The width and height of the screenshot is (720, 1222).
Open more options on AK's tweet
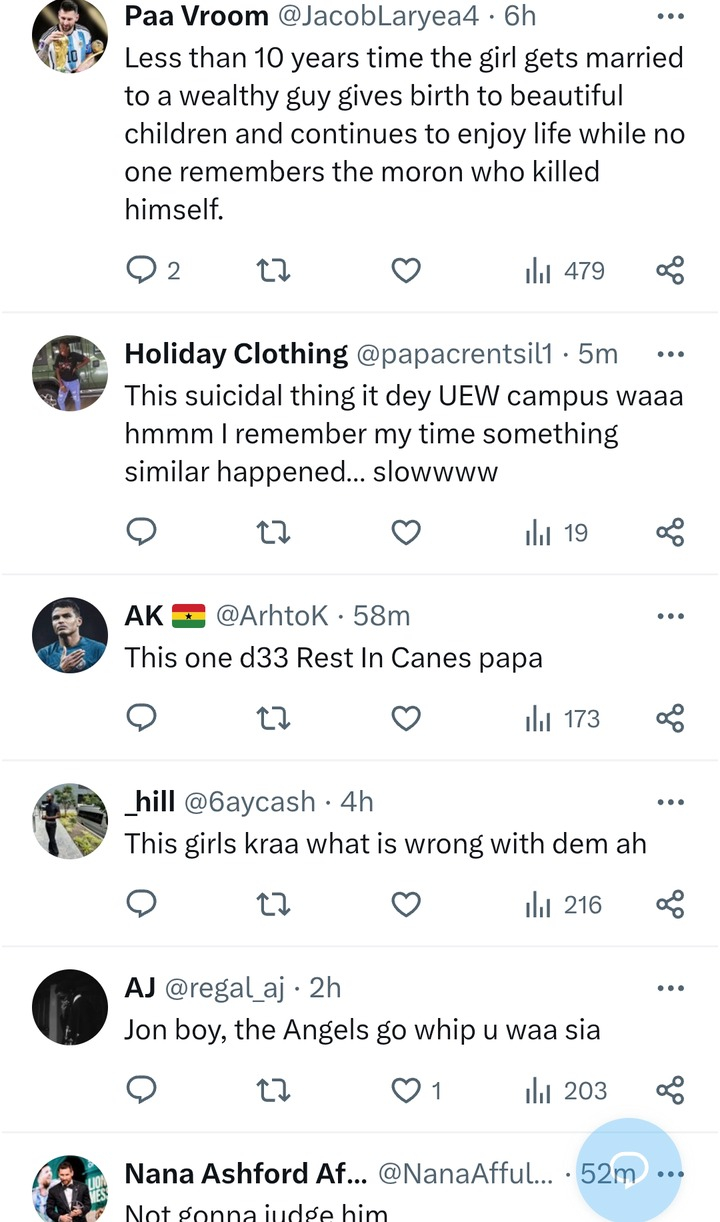coord(670,616)
